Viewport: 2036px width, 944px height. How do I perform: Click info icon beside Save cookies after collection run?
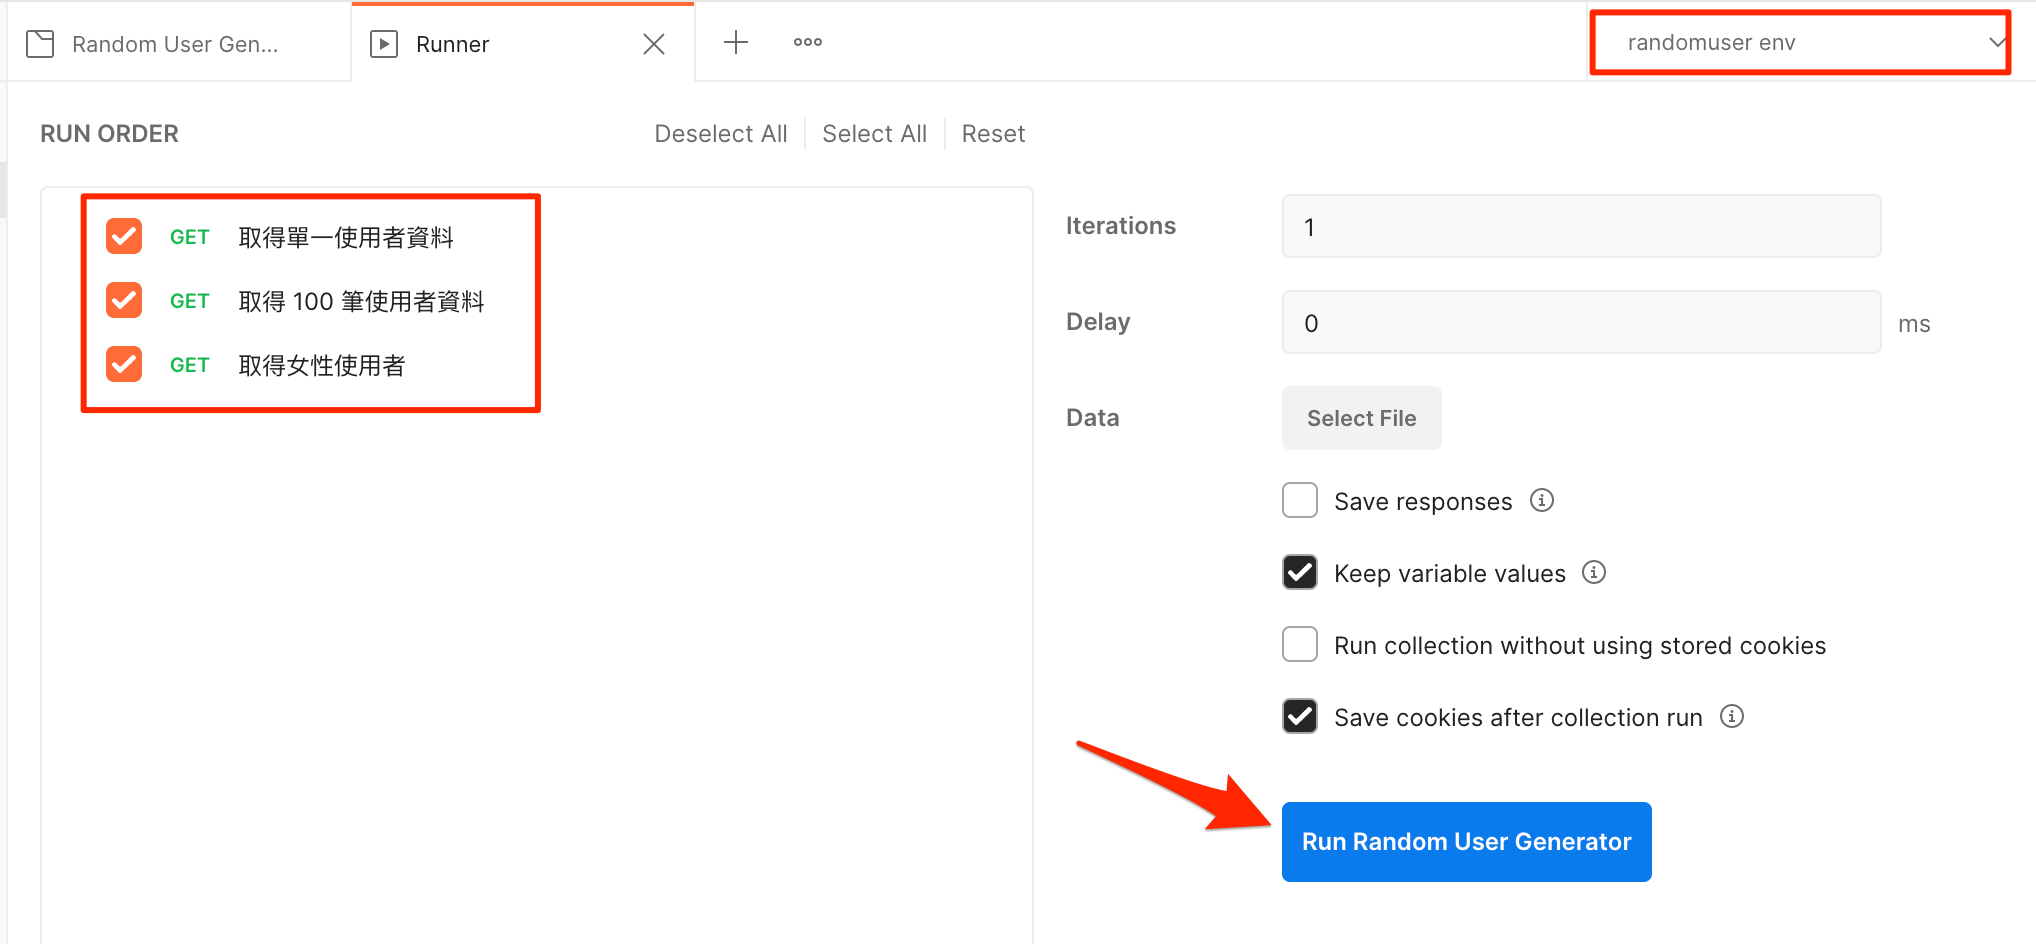coord(1732,716)
